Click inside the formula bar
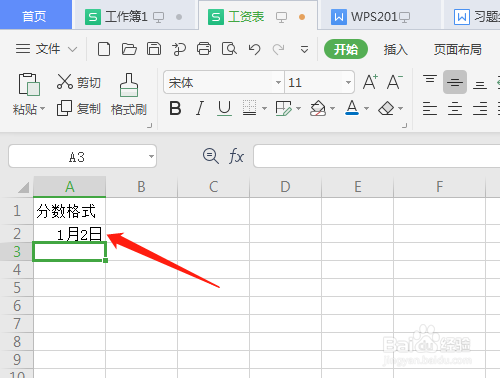 point(377,156)
